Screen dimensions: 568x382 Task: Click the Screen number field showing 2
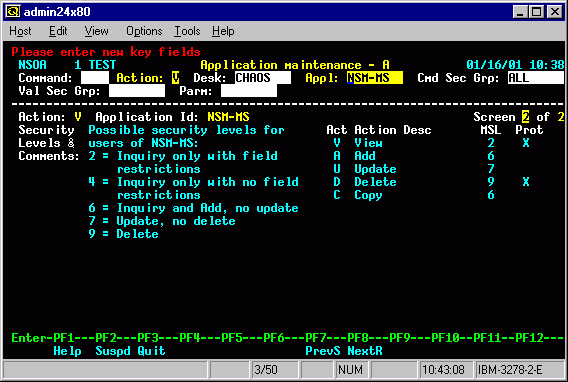coord(525,117)
